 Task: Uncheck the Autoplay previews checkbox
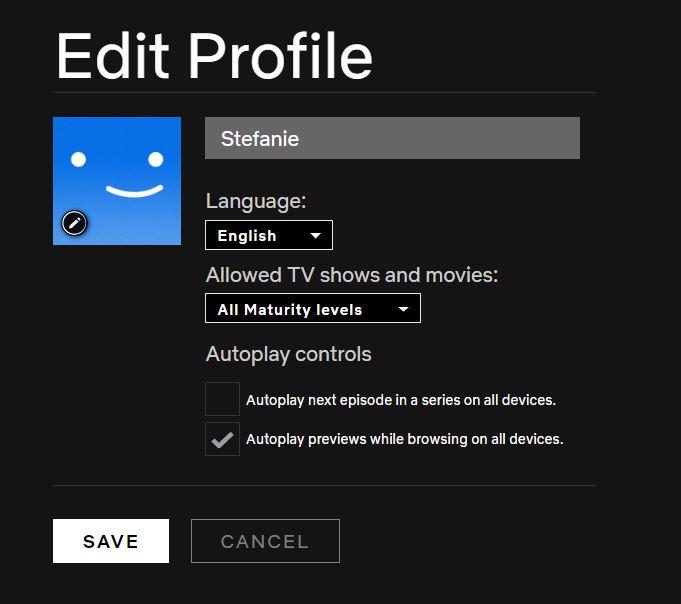pyautogui.click(x=222, y=439)
